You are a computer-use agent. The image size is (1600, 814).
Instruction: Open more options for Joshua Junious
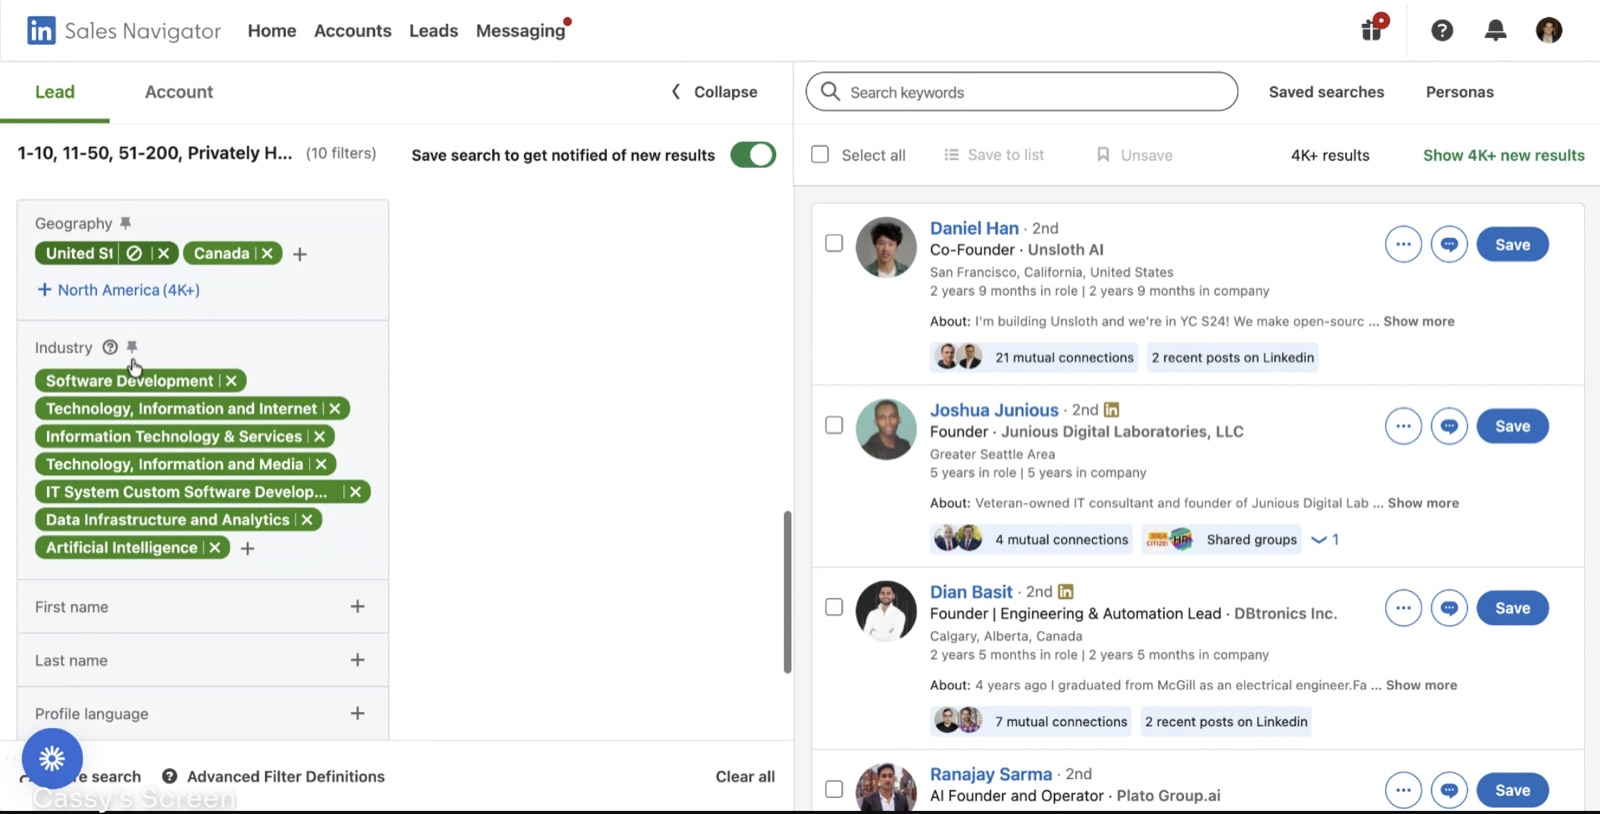(1403, 426)
